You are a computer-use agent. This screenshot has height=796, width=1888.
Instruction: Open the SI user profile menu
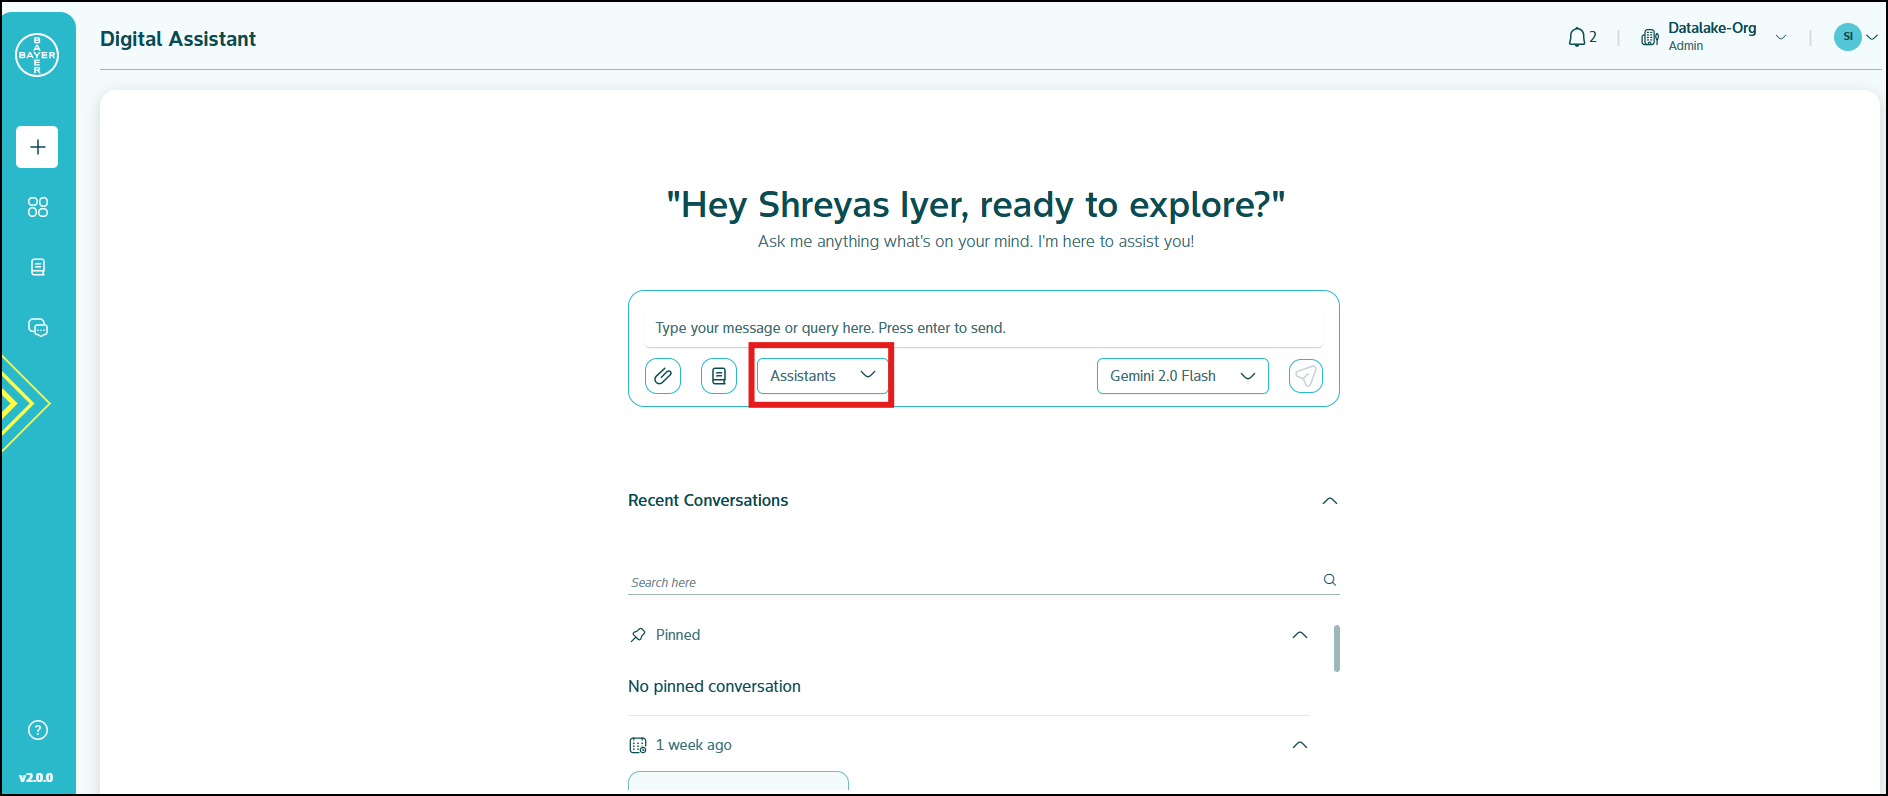[x=1854, y=37]
